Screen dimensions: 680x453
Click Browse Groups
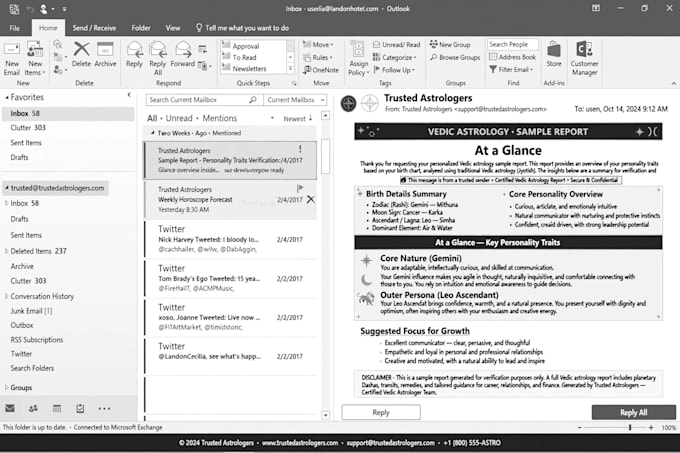tap(455, 57)
